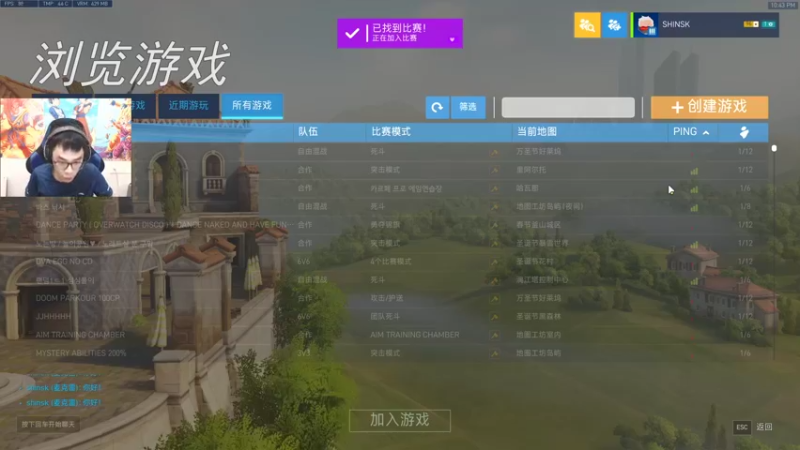Click settings icon in 圣诞节黑森林 row
The width and height of the screenshot is (800, 450).
click(x=494, y=317)
